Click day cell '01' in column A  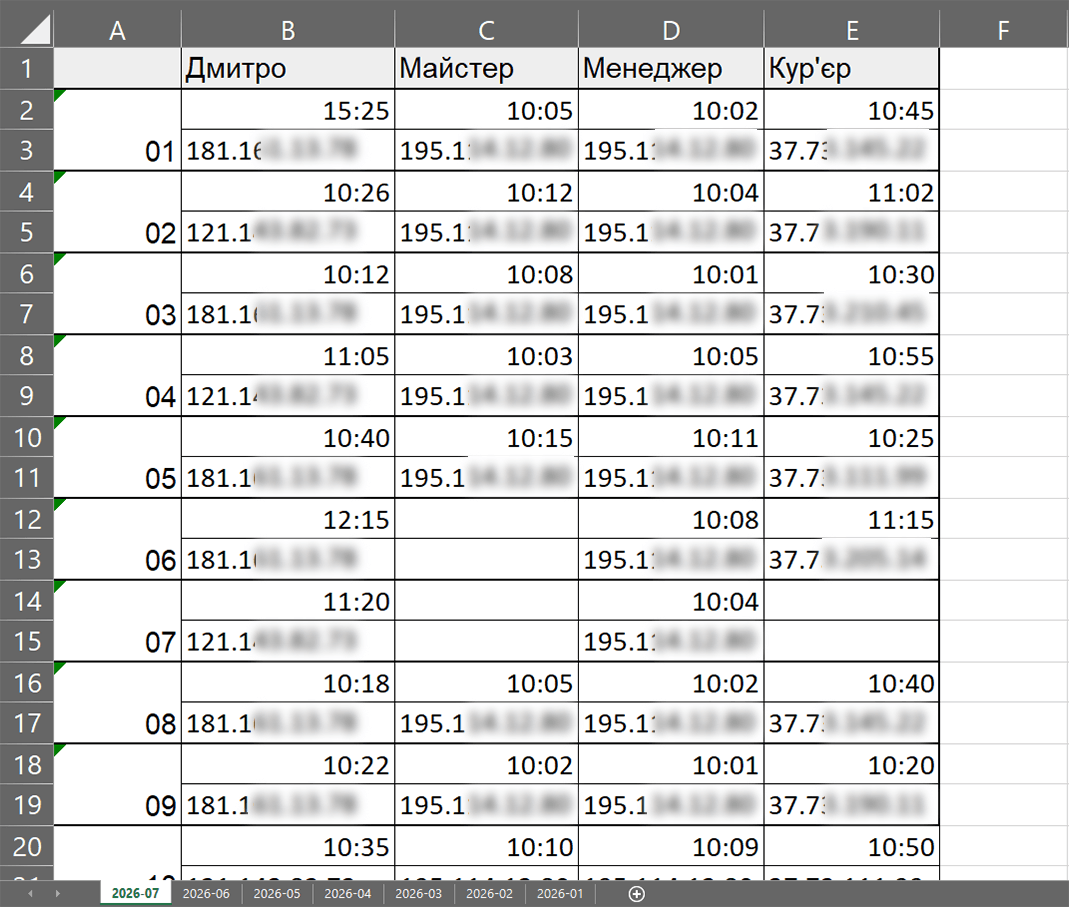pos(117,130)
